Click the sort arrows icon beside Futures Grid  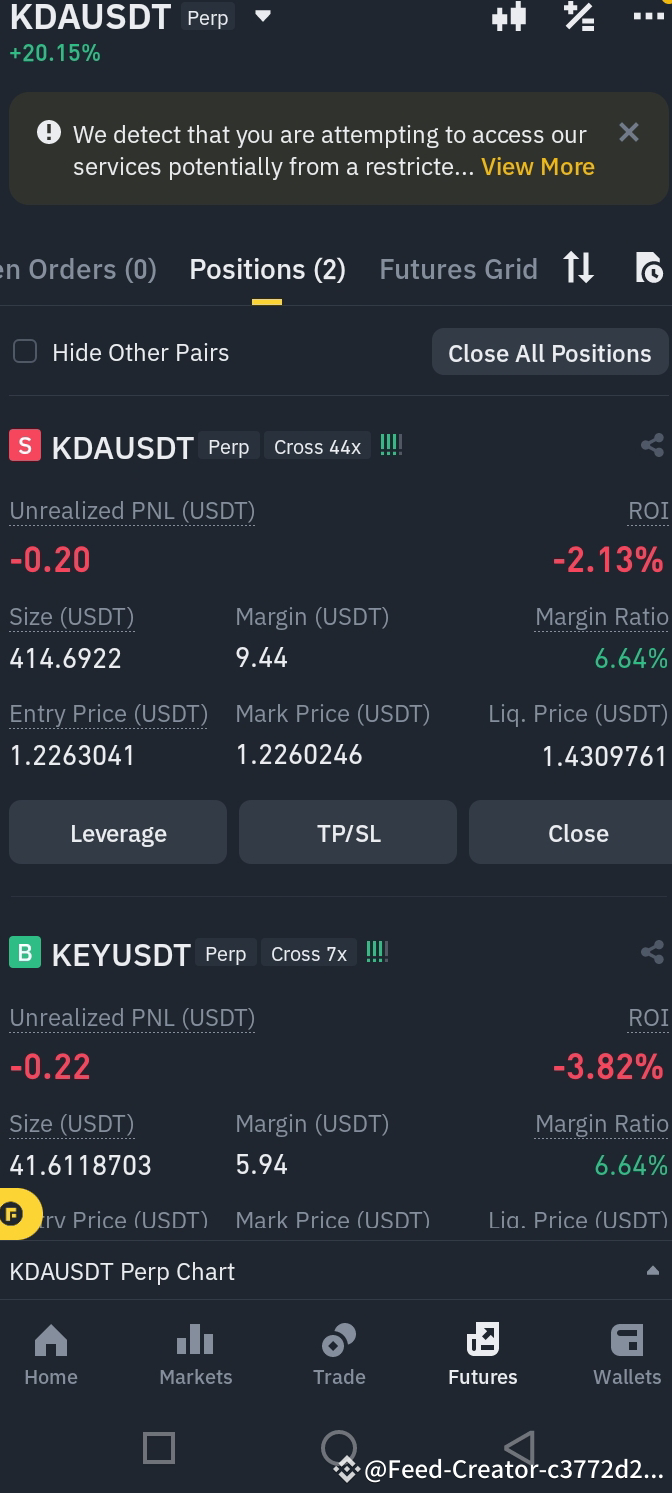(x=578, y=268)
